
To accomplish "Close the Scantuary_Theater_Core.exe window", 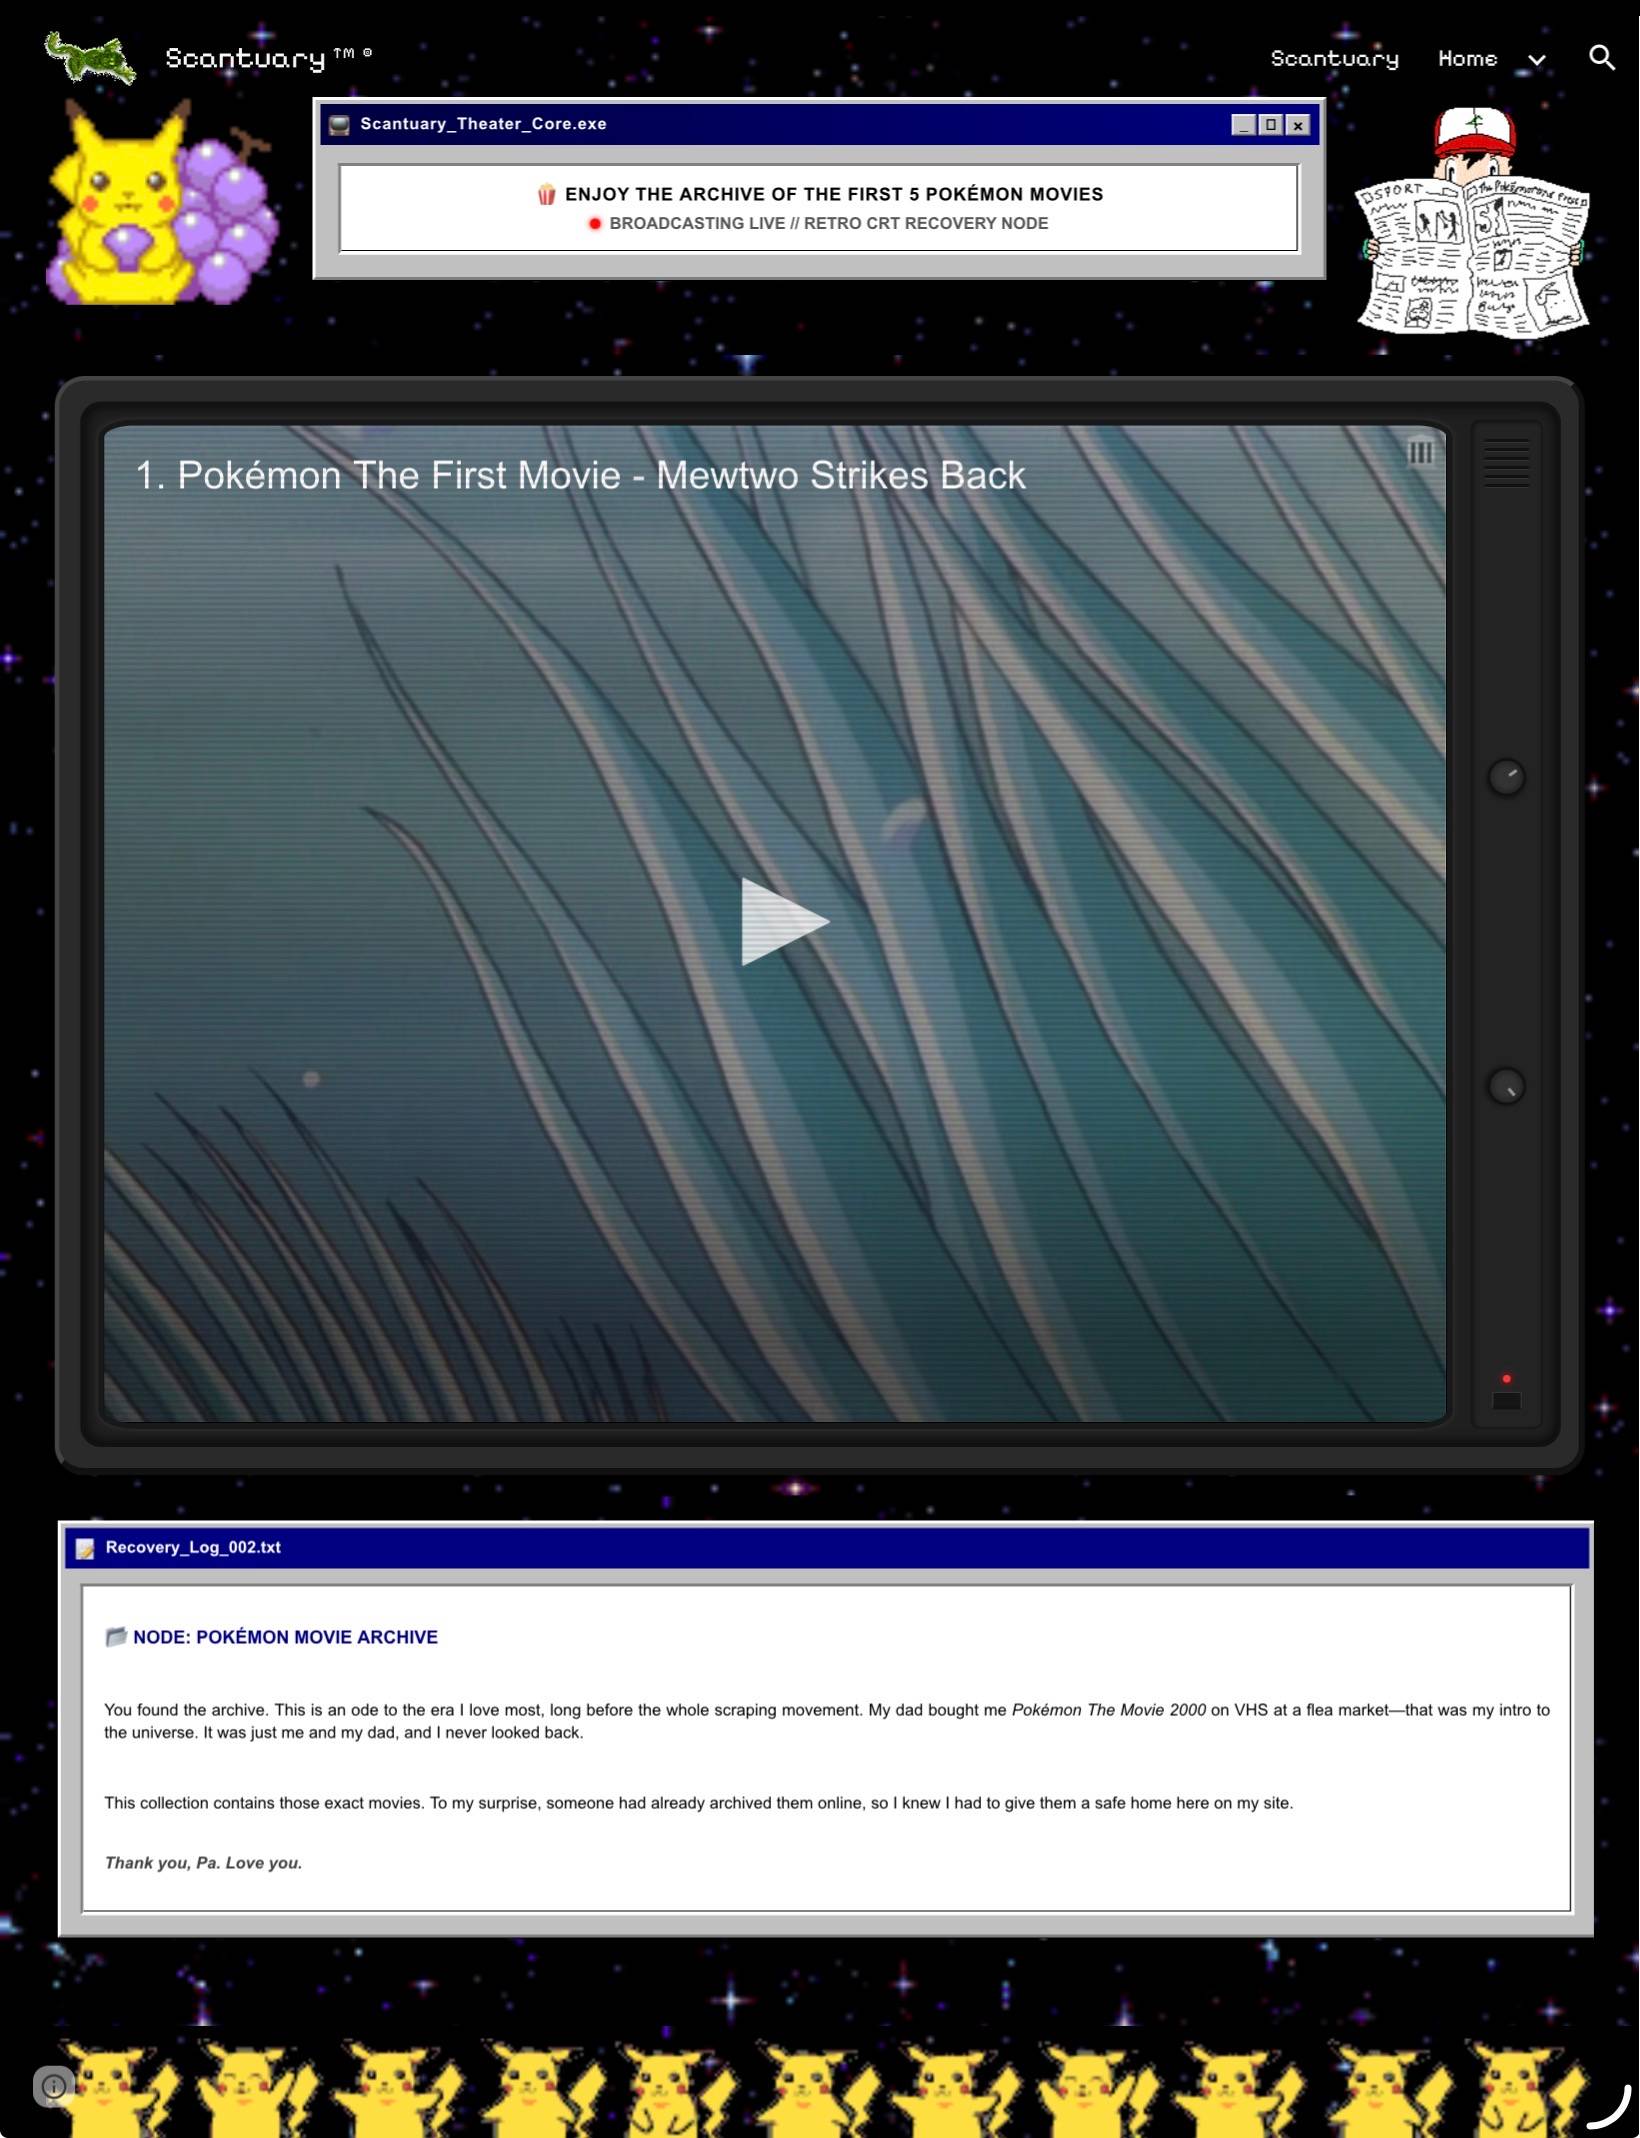I will click(1298, 125).
